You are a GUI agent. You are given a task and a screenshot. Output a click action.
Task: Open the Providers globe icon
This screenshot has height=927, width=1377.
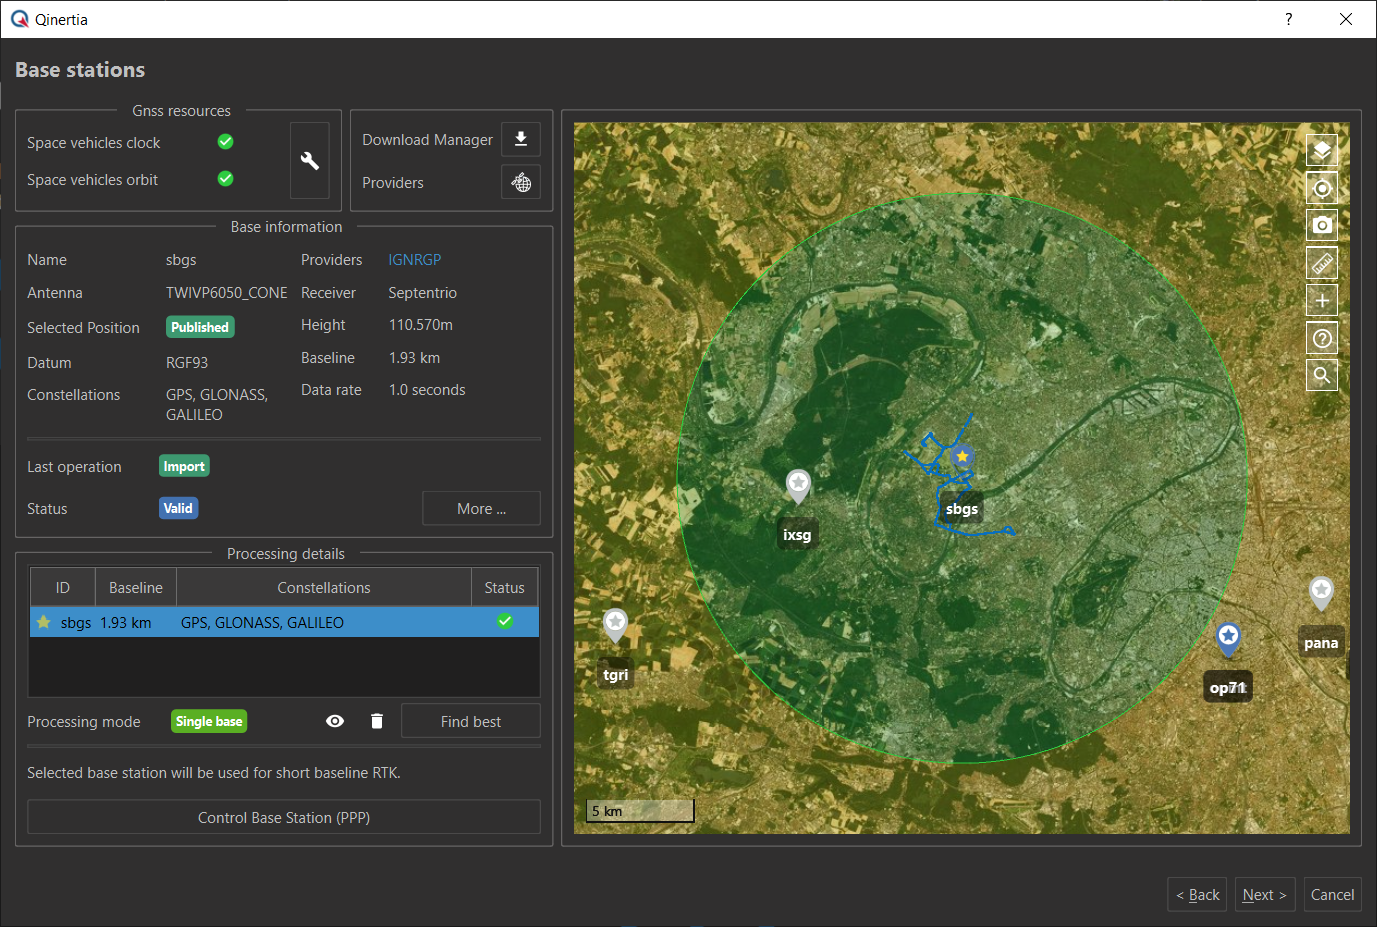click(520, 182)
